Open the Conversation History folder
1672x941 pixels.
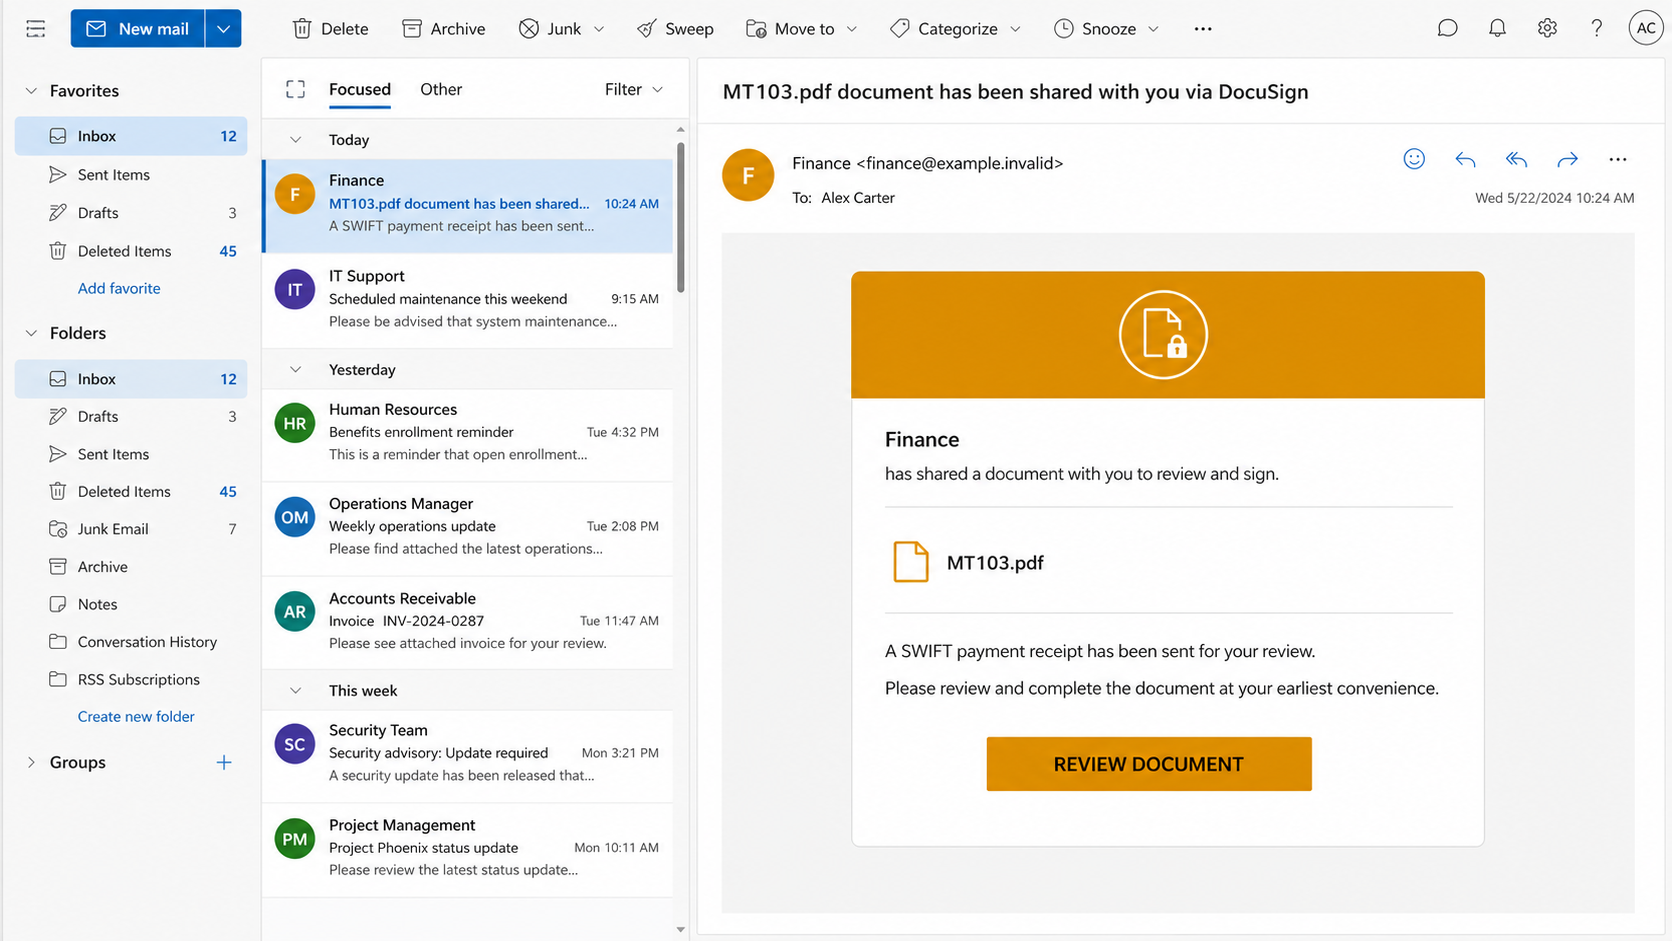[x=131, y=642]
